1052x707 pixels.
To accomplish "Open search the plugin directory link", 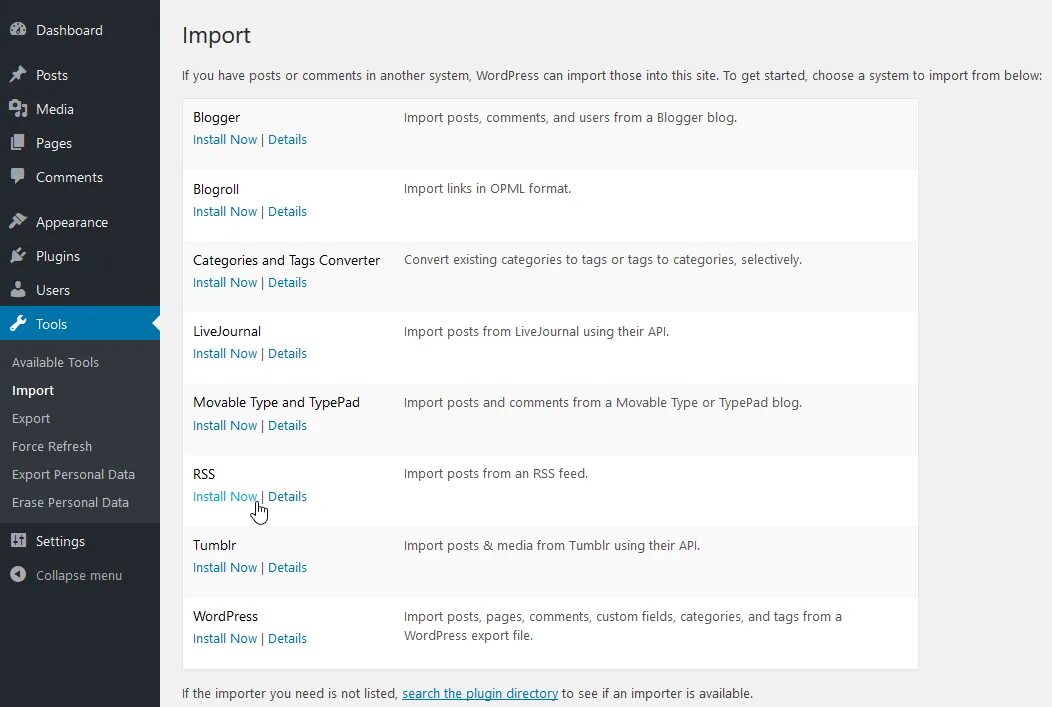I will point(479,693).
